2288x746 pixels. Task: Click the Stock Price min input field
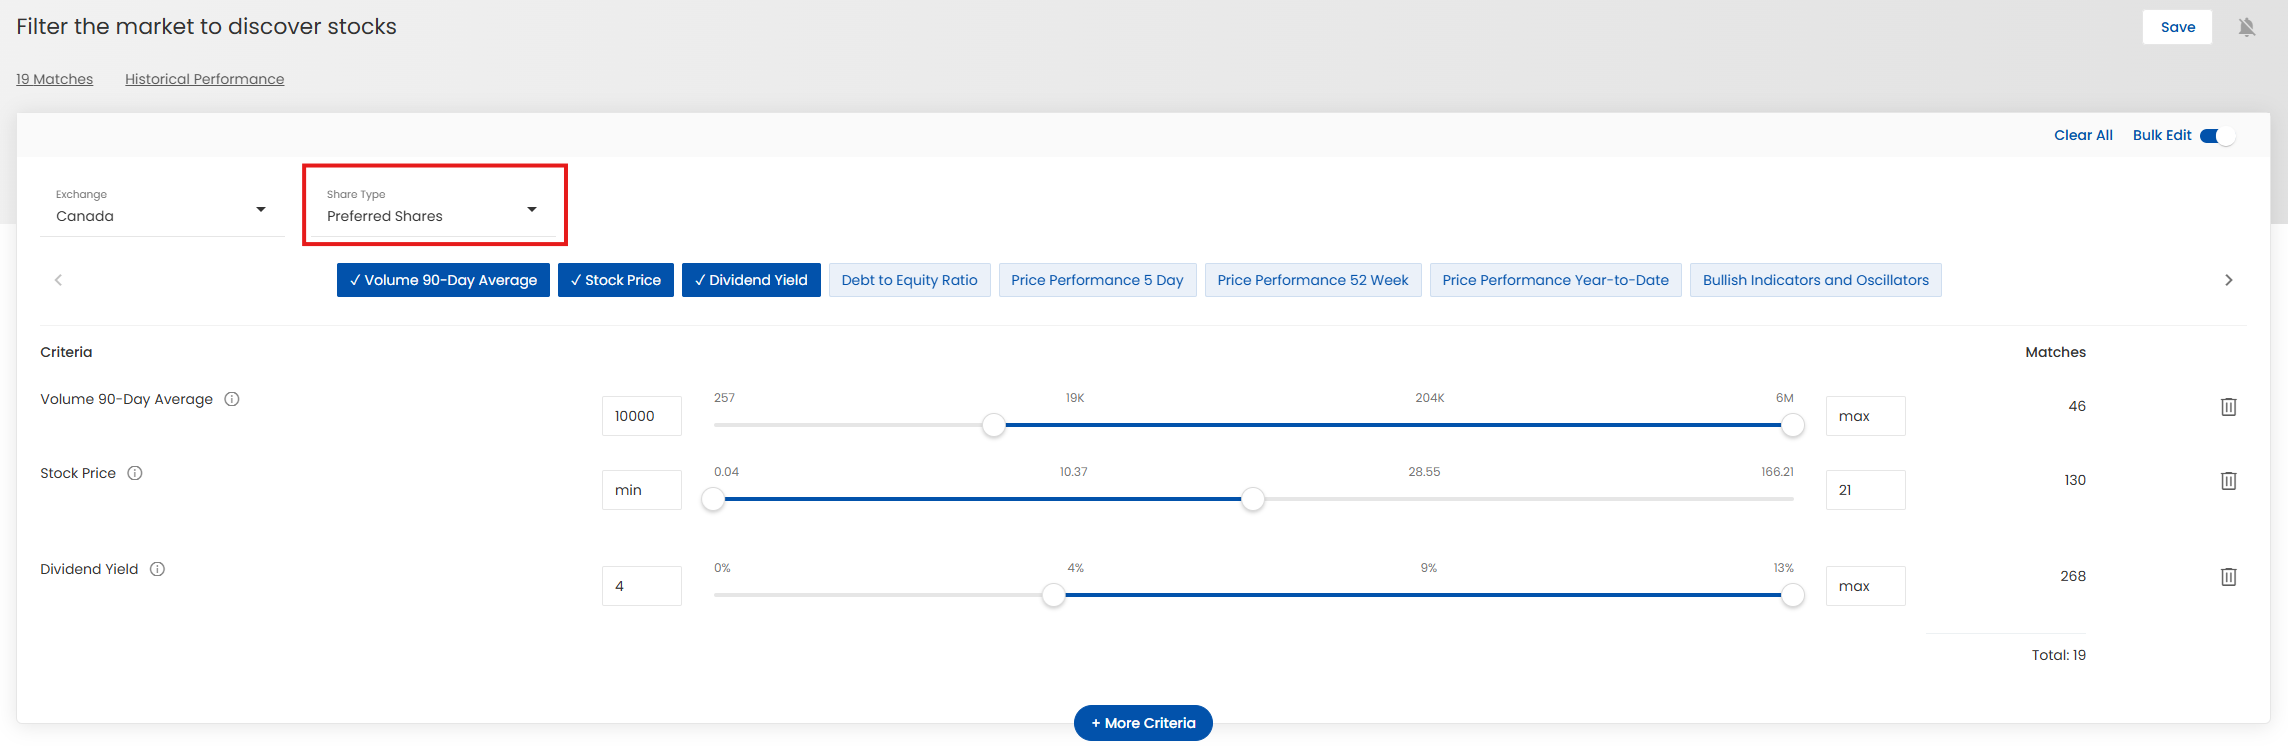pos(642,490)
